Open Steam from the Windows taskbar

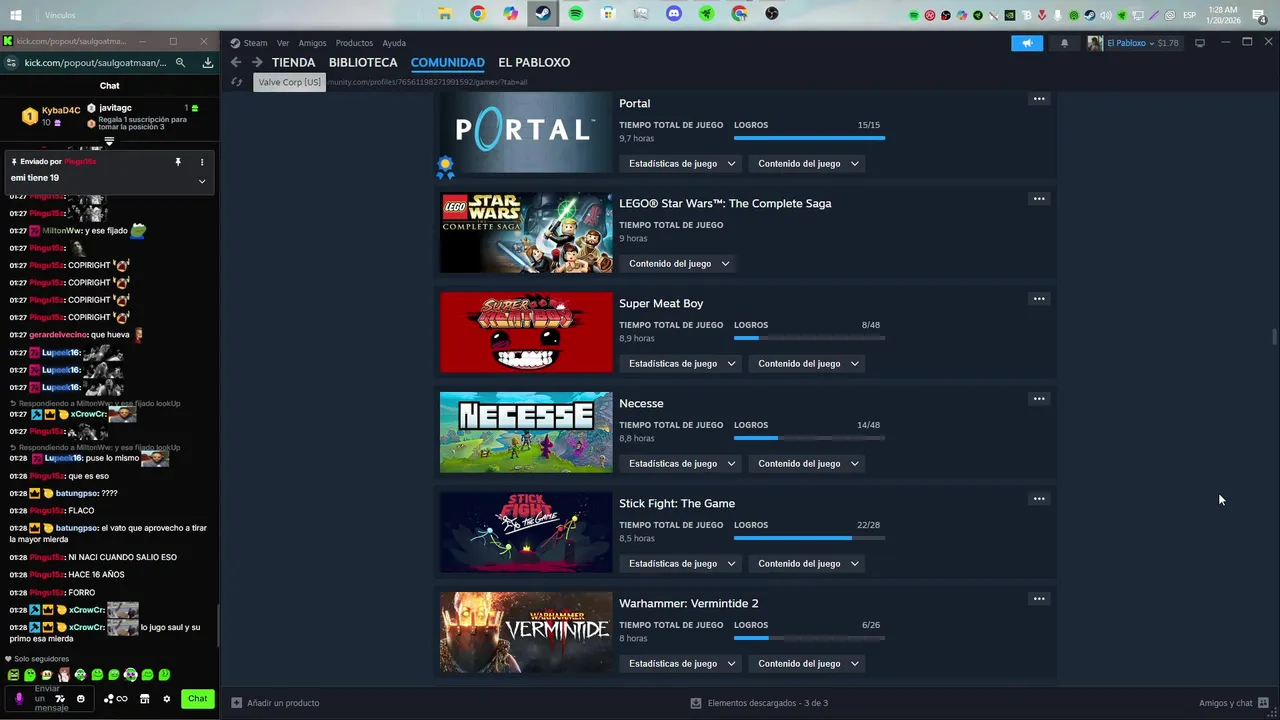coord(542,14)
